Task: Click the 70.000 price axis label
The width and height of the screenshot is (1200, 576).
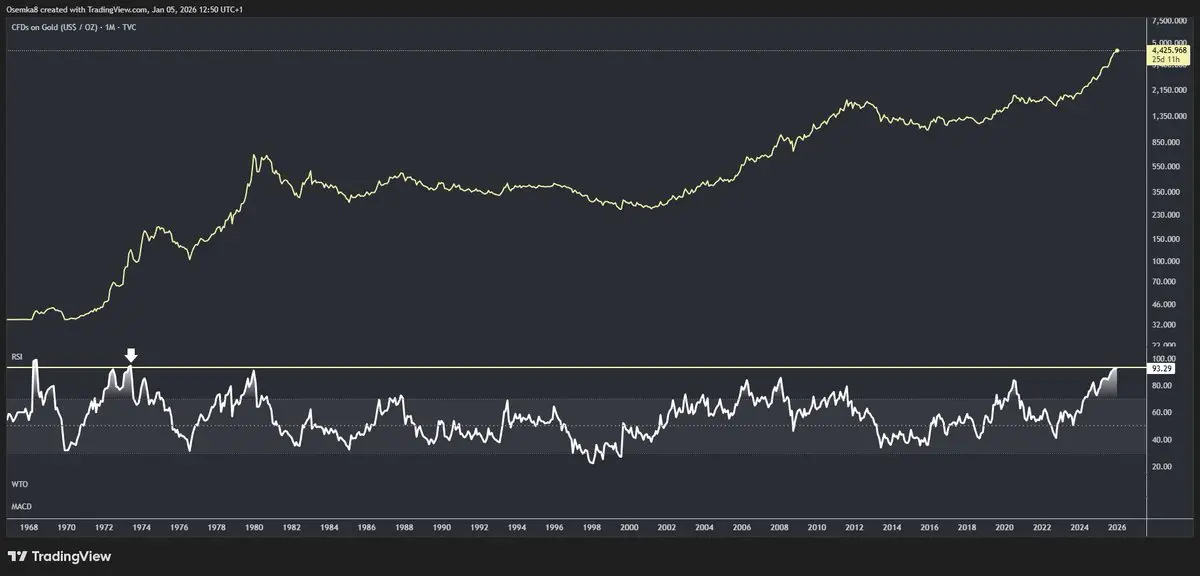Action: pos(1165,281)
